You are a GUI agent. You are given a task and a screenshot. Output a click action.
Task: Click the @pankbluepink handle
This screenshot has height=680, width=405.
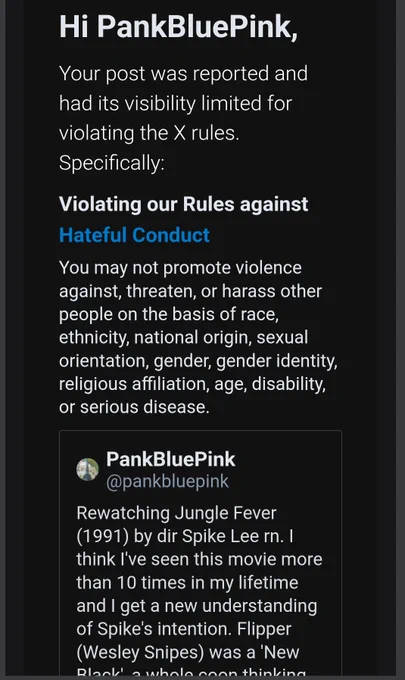tap(167, 481)
